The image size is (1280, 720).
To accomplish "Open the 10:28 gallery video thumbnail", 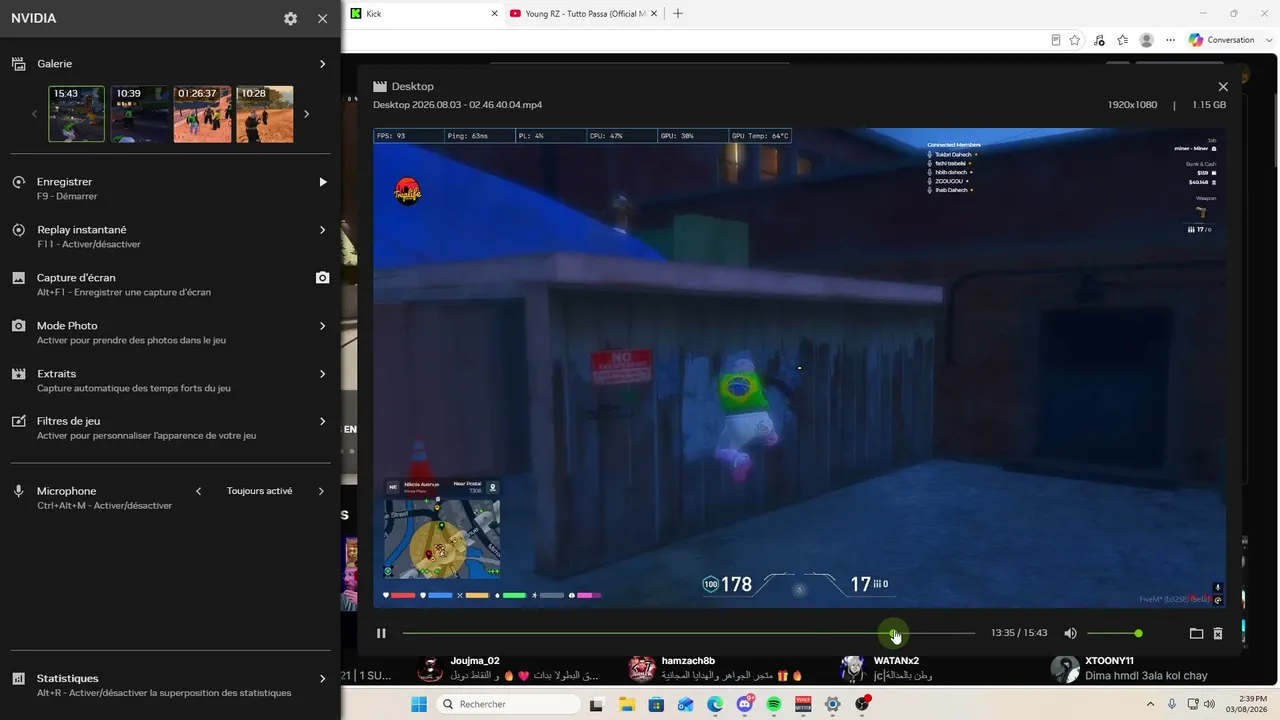I will (x=265, y=114).
